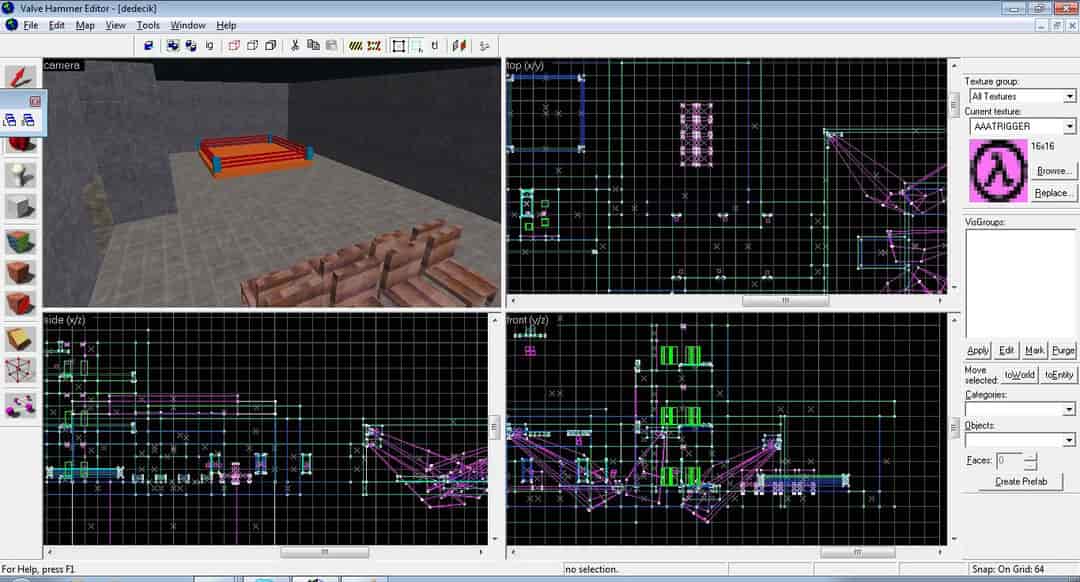This screenshot has height=582, width=1080.
Task: Click the toEntity button
Action: tap(1059, 375)
